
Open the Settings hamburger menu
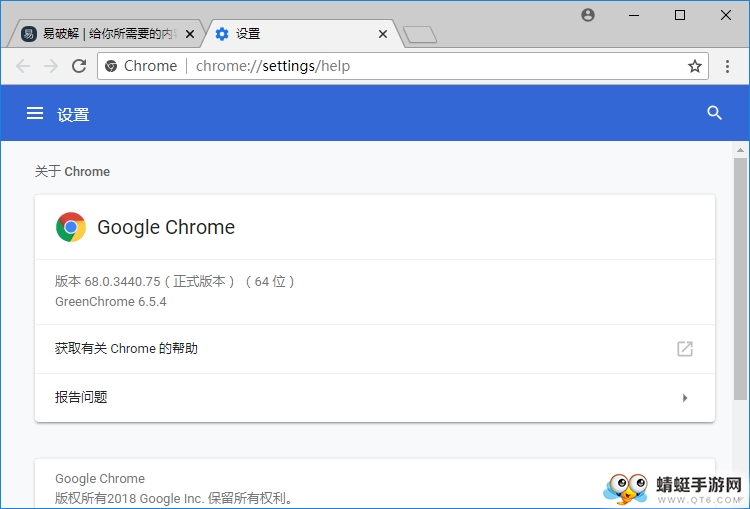[35, 113]
